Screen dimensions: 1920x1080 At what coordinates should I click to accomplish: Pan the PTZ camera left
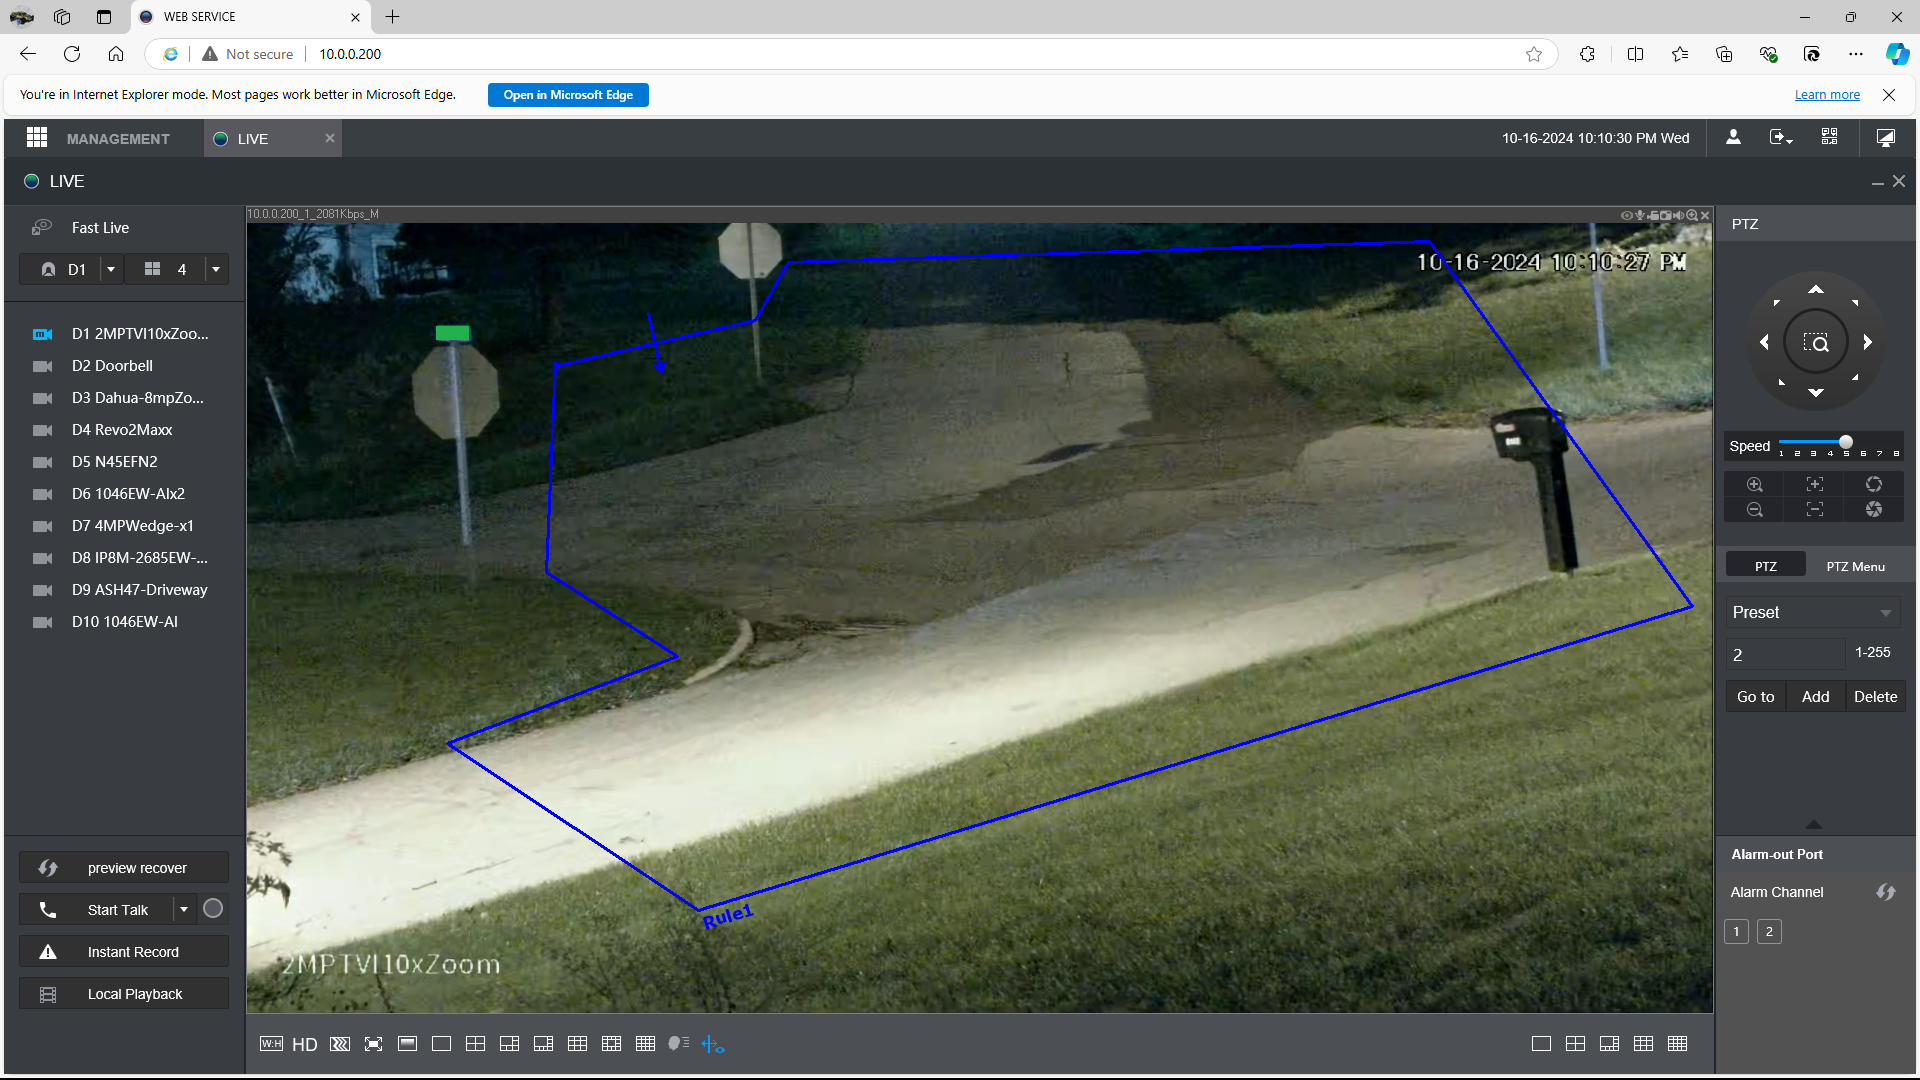[1764, 342]
